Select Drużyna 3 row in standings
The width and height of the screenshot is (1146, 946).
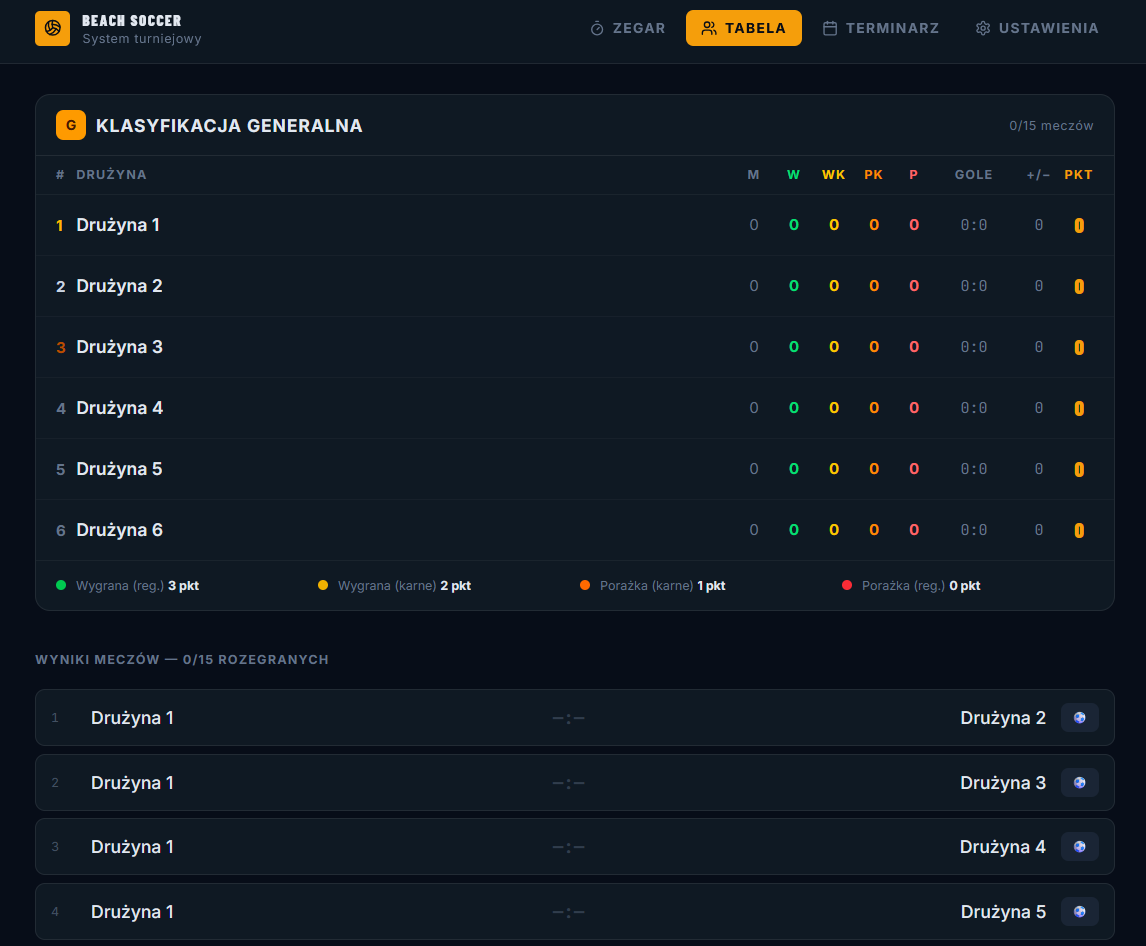[574, 347]
